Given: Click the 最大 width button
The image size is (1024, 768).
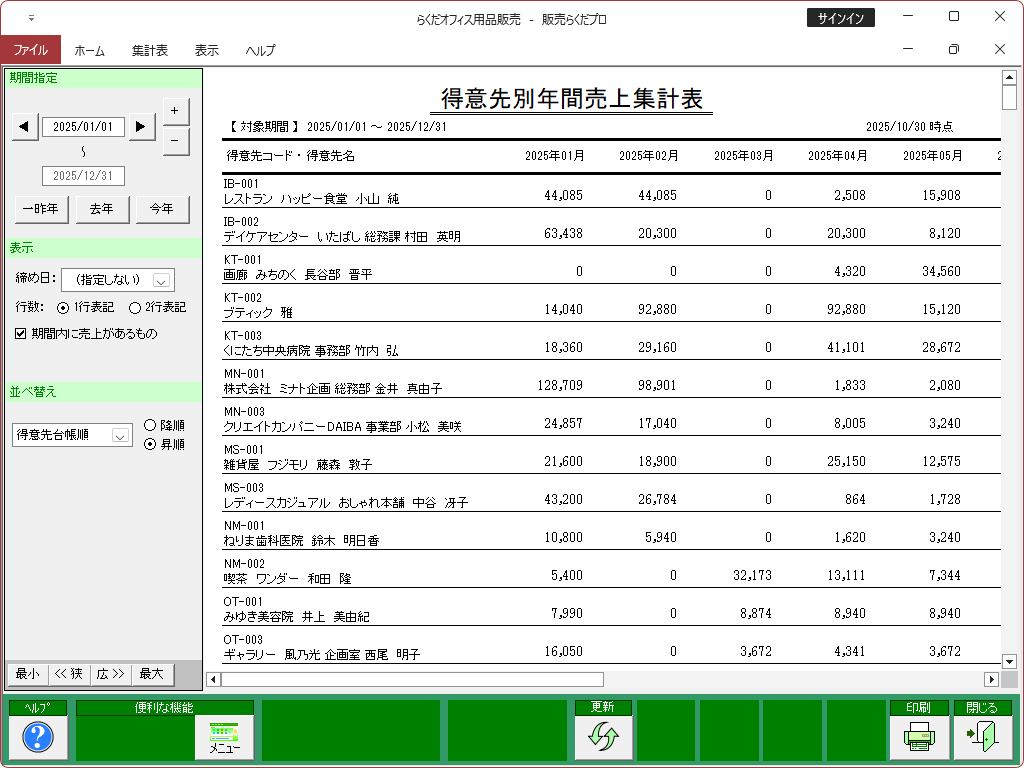Looking at the screenshot, I should tap(151, 674).
